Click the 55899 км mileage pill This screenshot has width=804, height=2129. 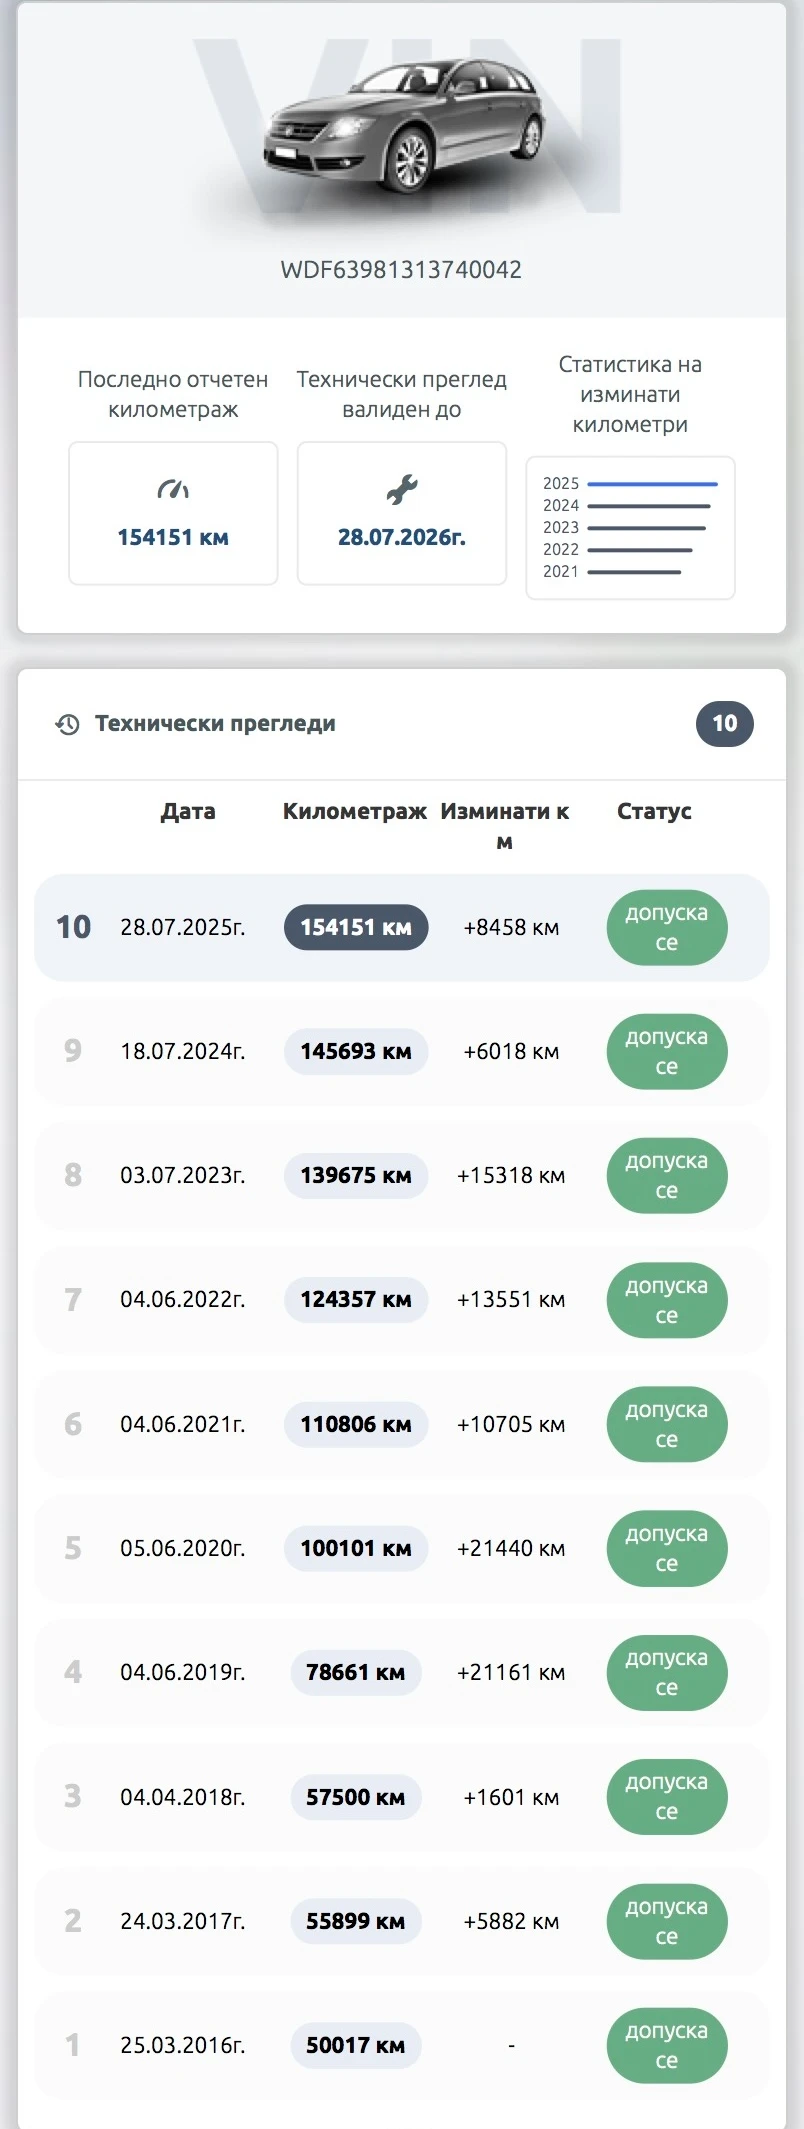pyautogui.click(x=356, y=1921)
